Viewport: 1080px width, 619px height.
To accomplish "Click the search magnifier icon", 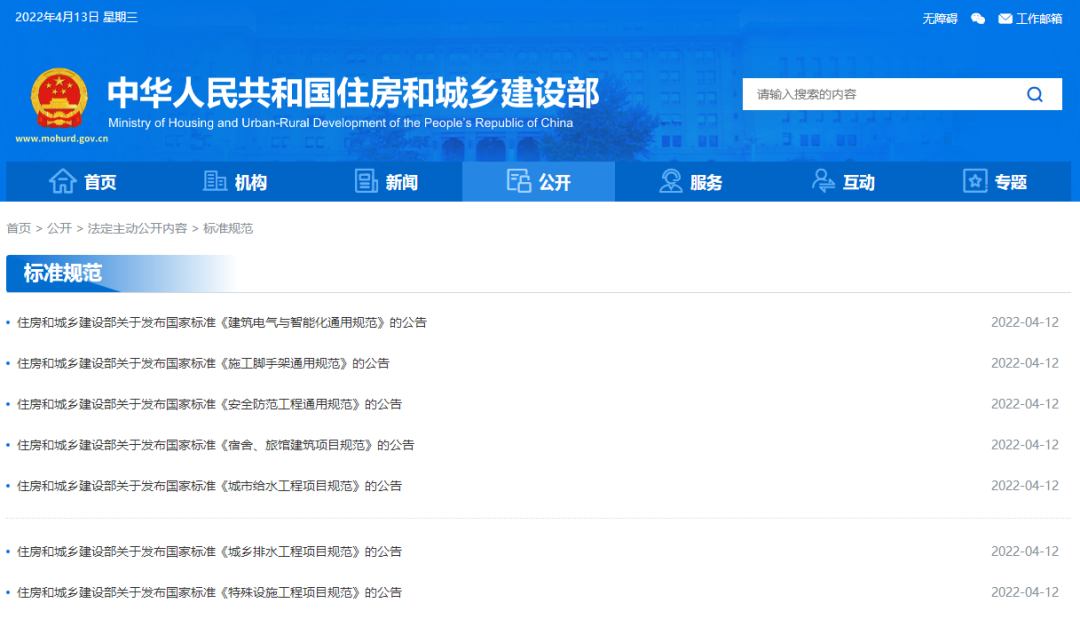I will 1035,94.
